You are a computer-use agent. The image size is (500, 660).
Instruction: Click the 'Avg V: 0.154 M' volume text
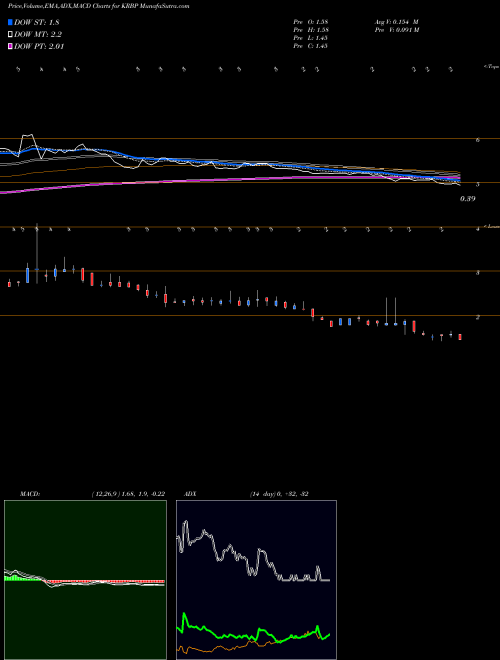tap(396, 22)
